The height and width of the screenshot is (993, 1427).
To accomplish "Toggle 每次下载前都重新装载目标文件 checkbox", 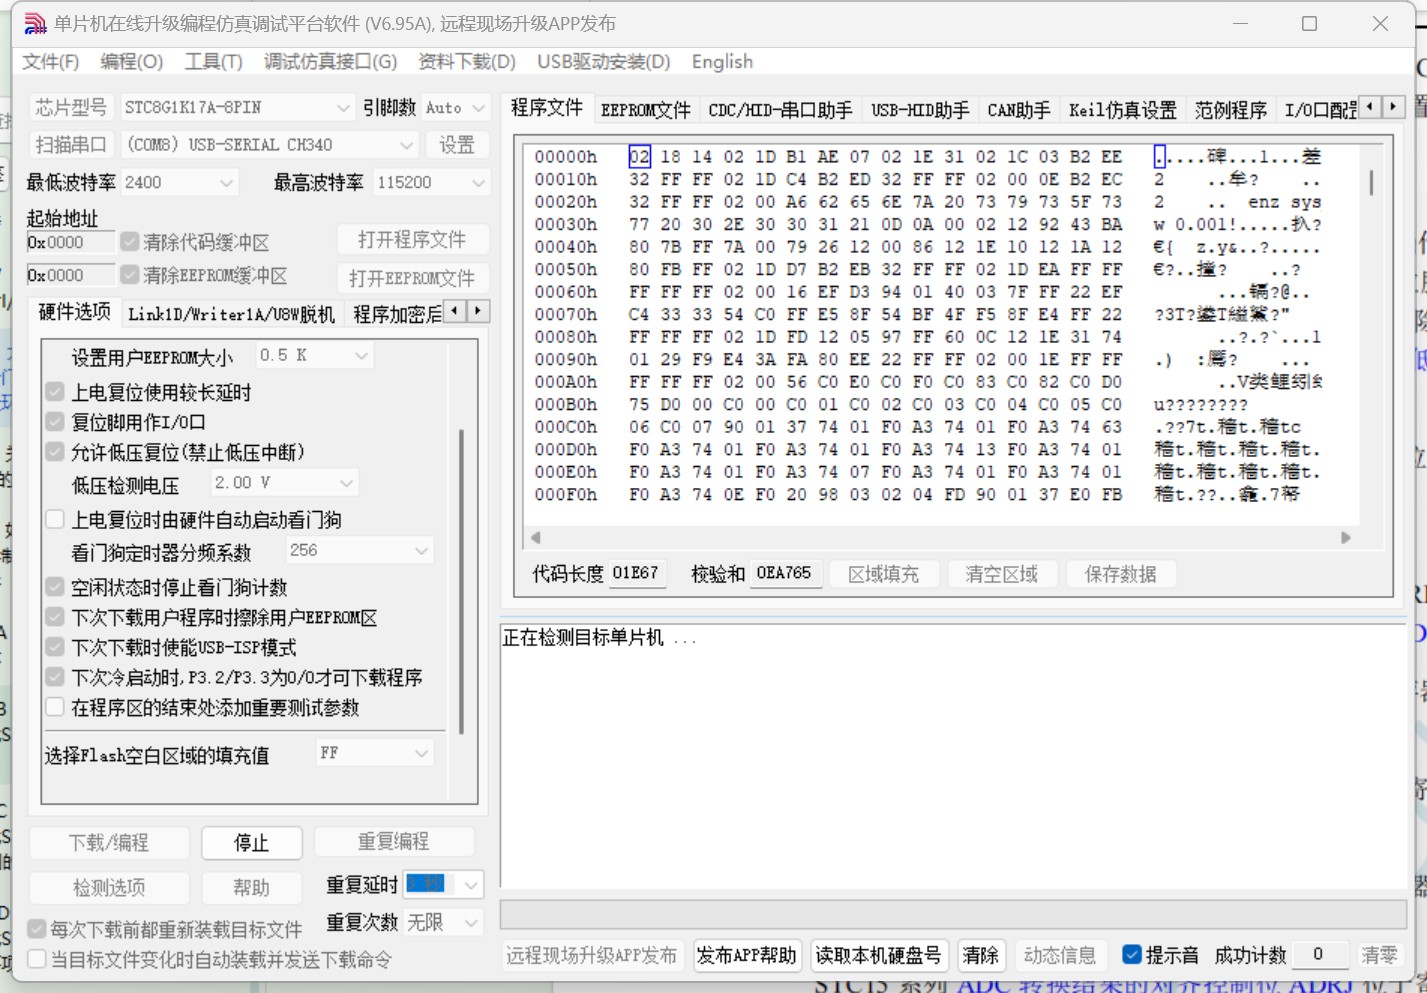I will pos(37,929).
